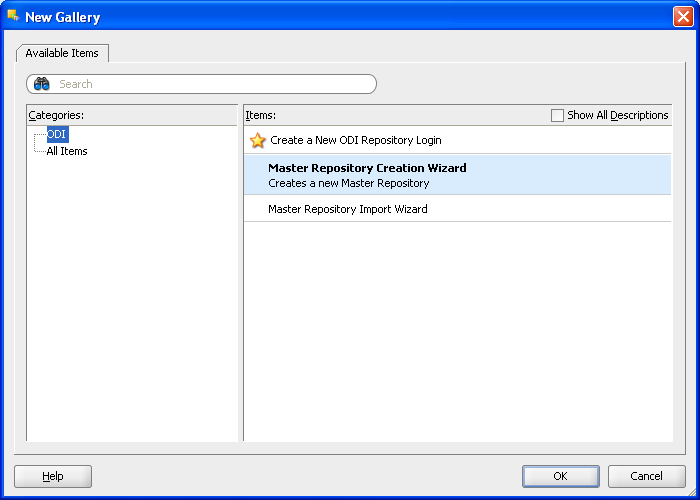Select the ODI category in the tree
The image size is (700, 500).
pos(57,134)
